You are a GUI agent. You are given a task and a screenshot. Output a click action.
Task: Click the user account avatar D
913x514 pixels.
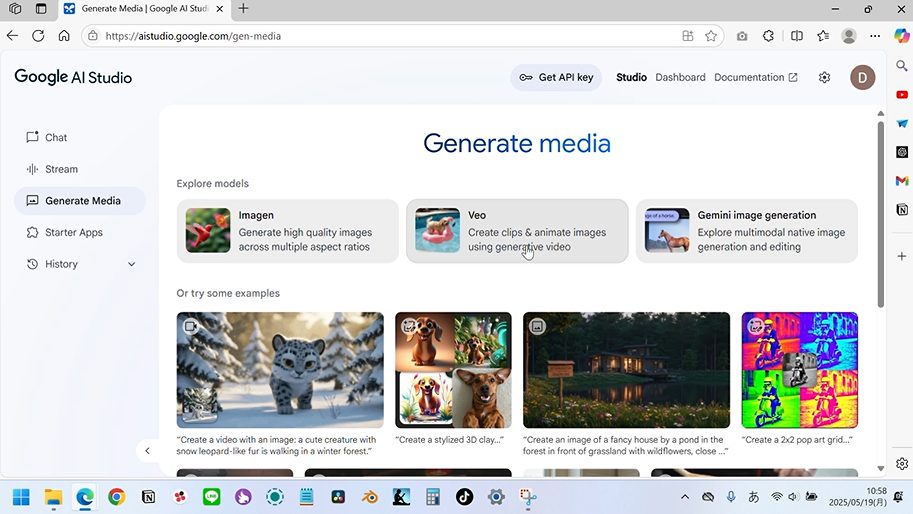[x=862, y=78]
